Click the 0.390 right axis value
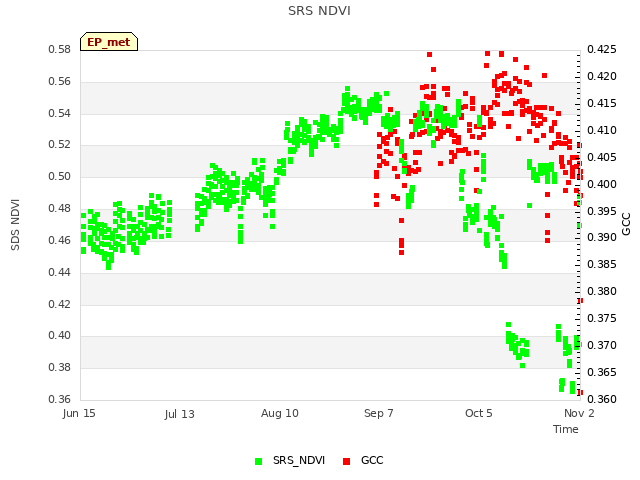640x480 pixels. [x=602, y=238]
